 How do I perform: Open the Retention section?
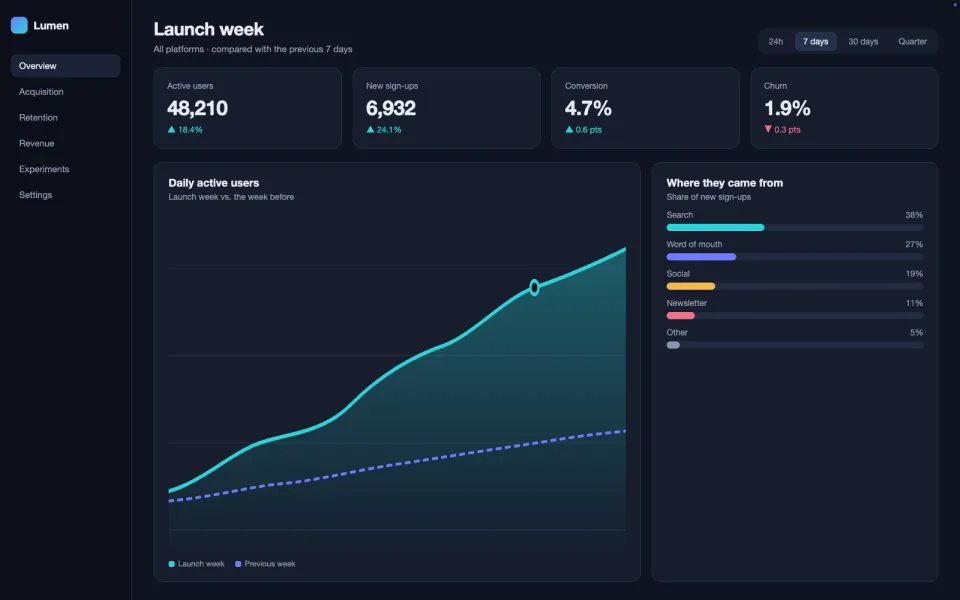tap(66, 117)
